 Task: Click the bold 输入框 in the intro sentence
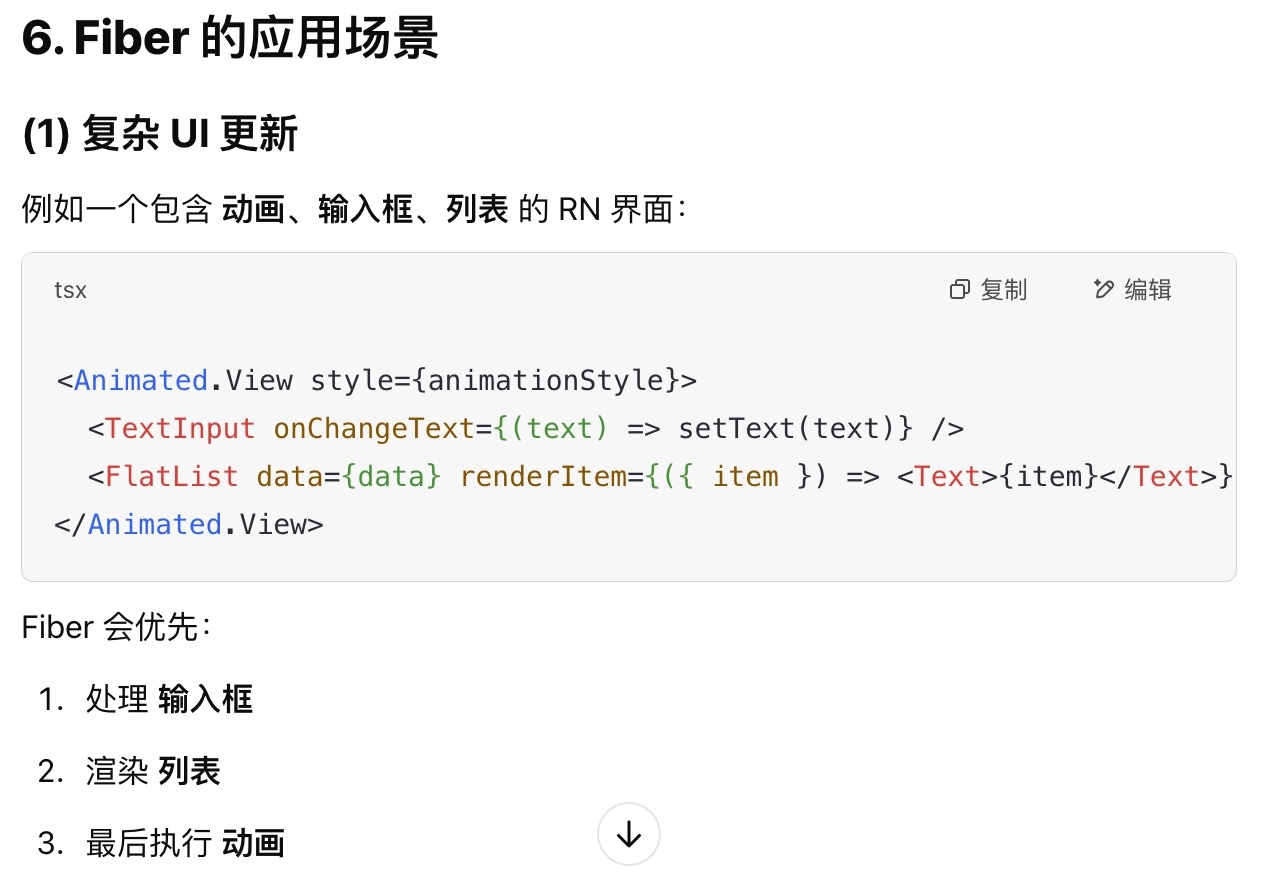(x=365, y=210)
